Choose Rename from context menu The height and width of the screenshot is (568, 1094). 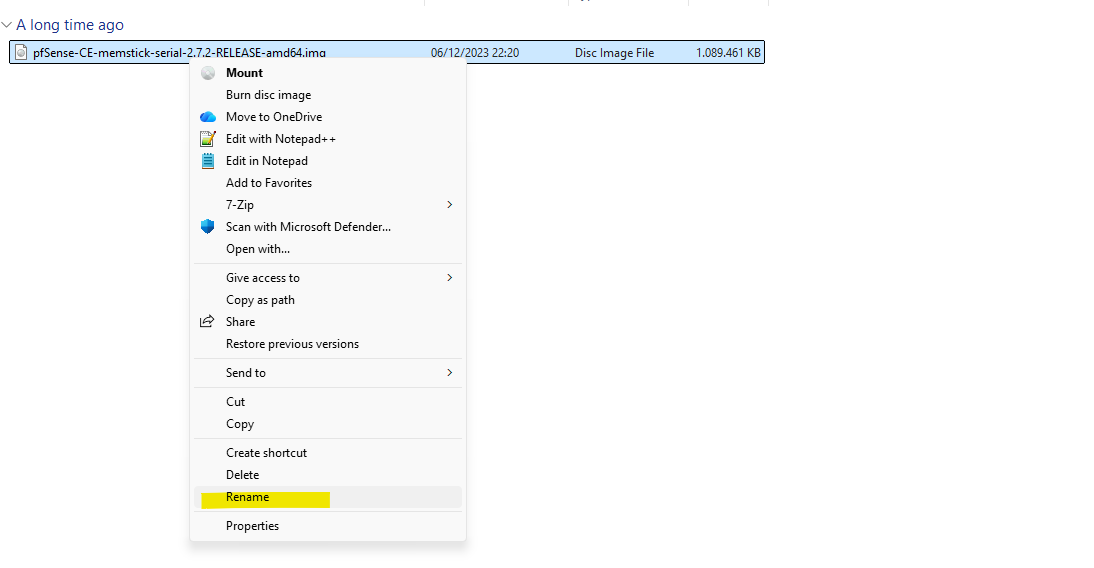pos(328,497)
